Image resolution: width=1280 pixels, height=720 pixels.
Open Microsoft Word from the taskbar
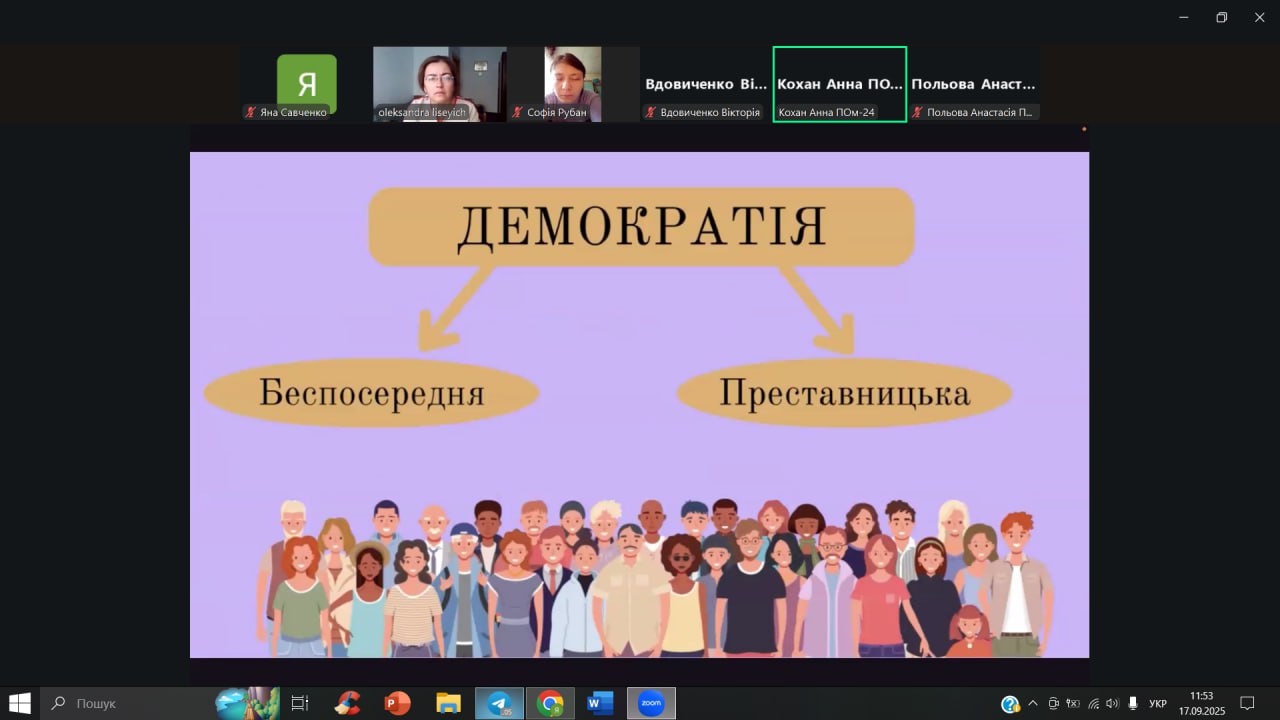[600, 703]
